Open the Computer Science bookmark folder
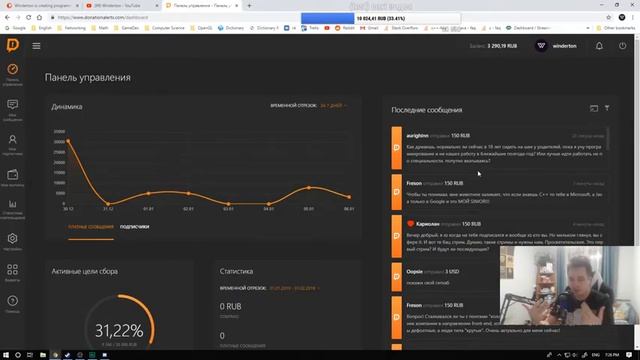640x360 pixels. [x=164, y=28]
